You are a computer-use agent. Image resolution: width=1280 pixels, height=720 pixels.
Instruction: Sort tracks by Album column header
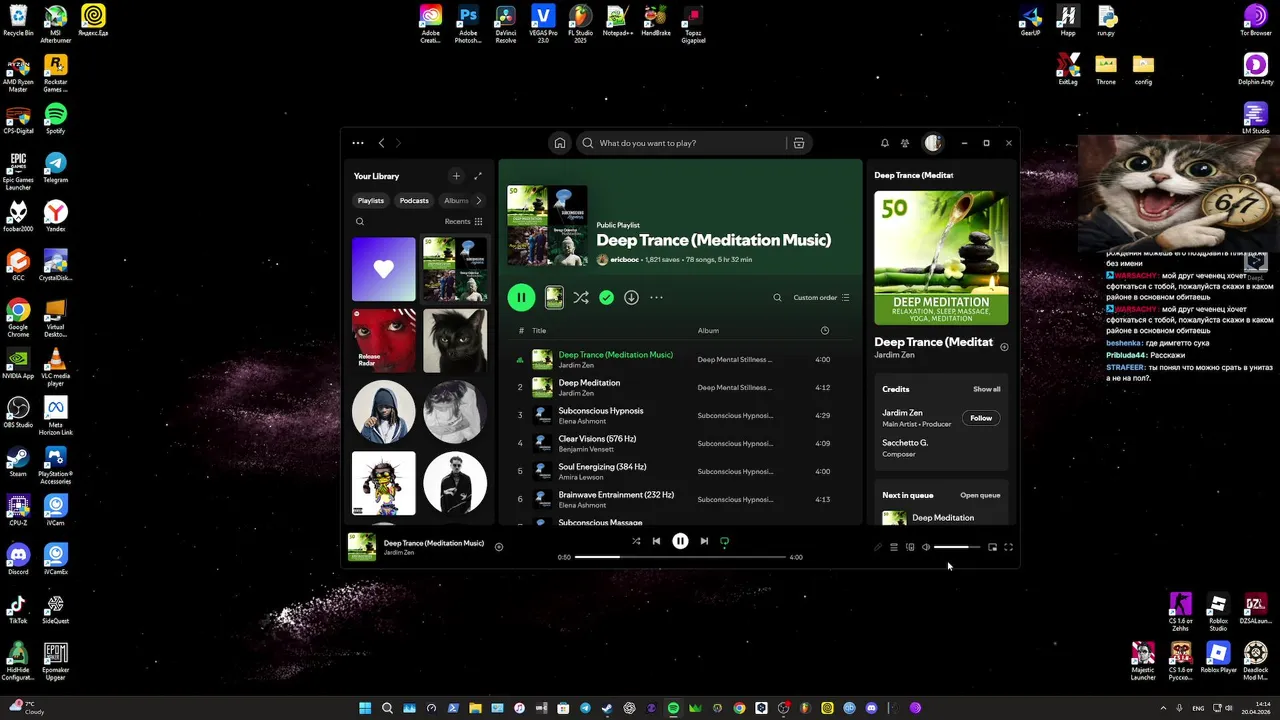(708, 330)
